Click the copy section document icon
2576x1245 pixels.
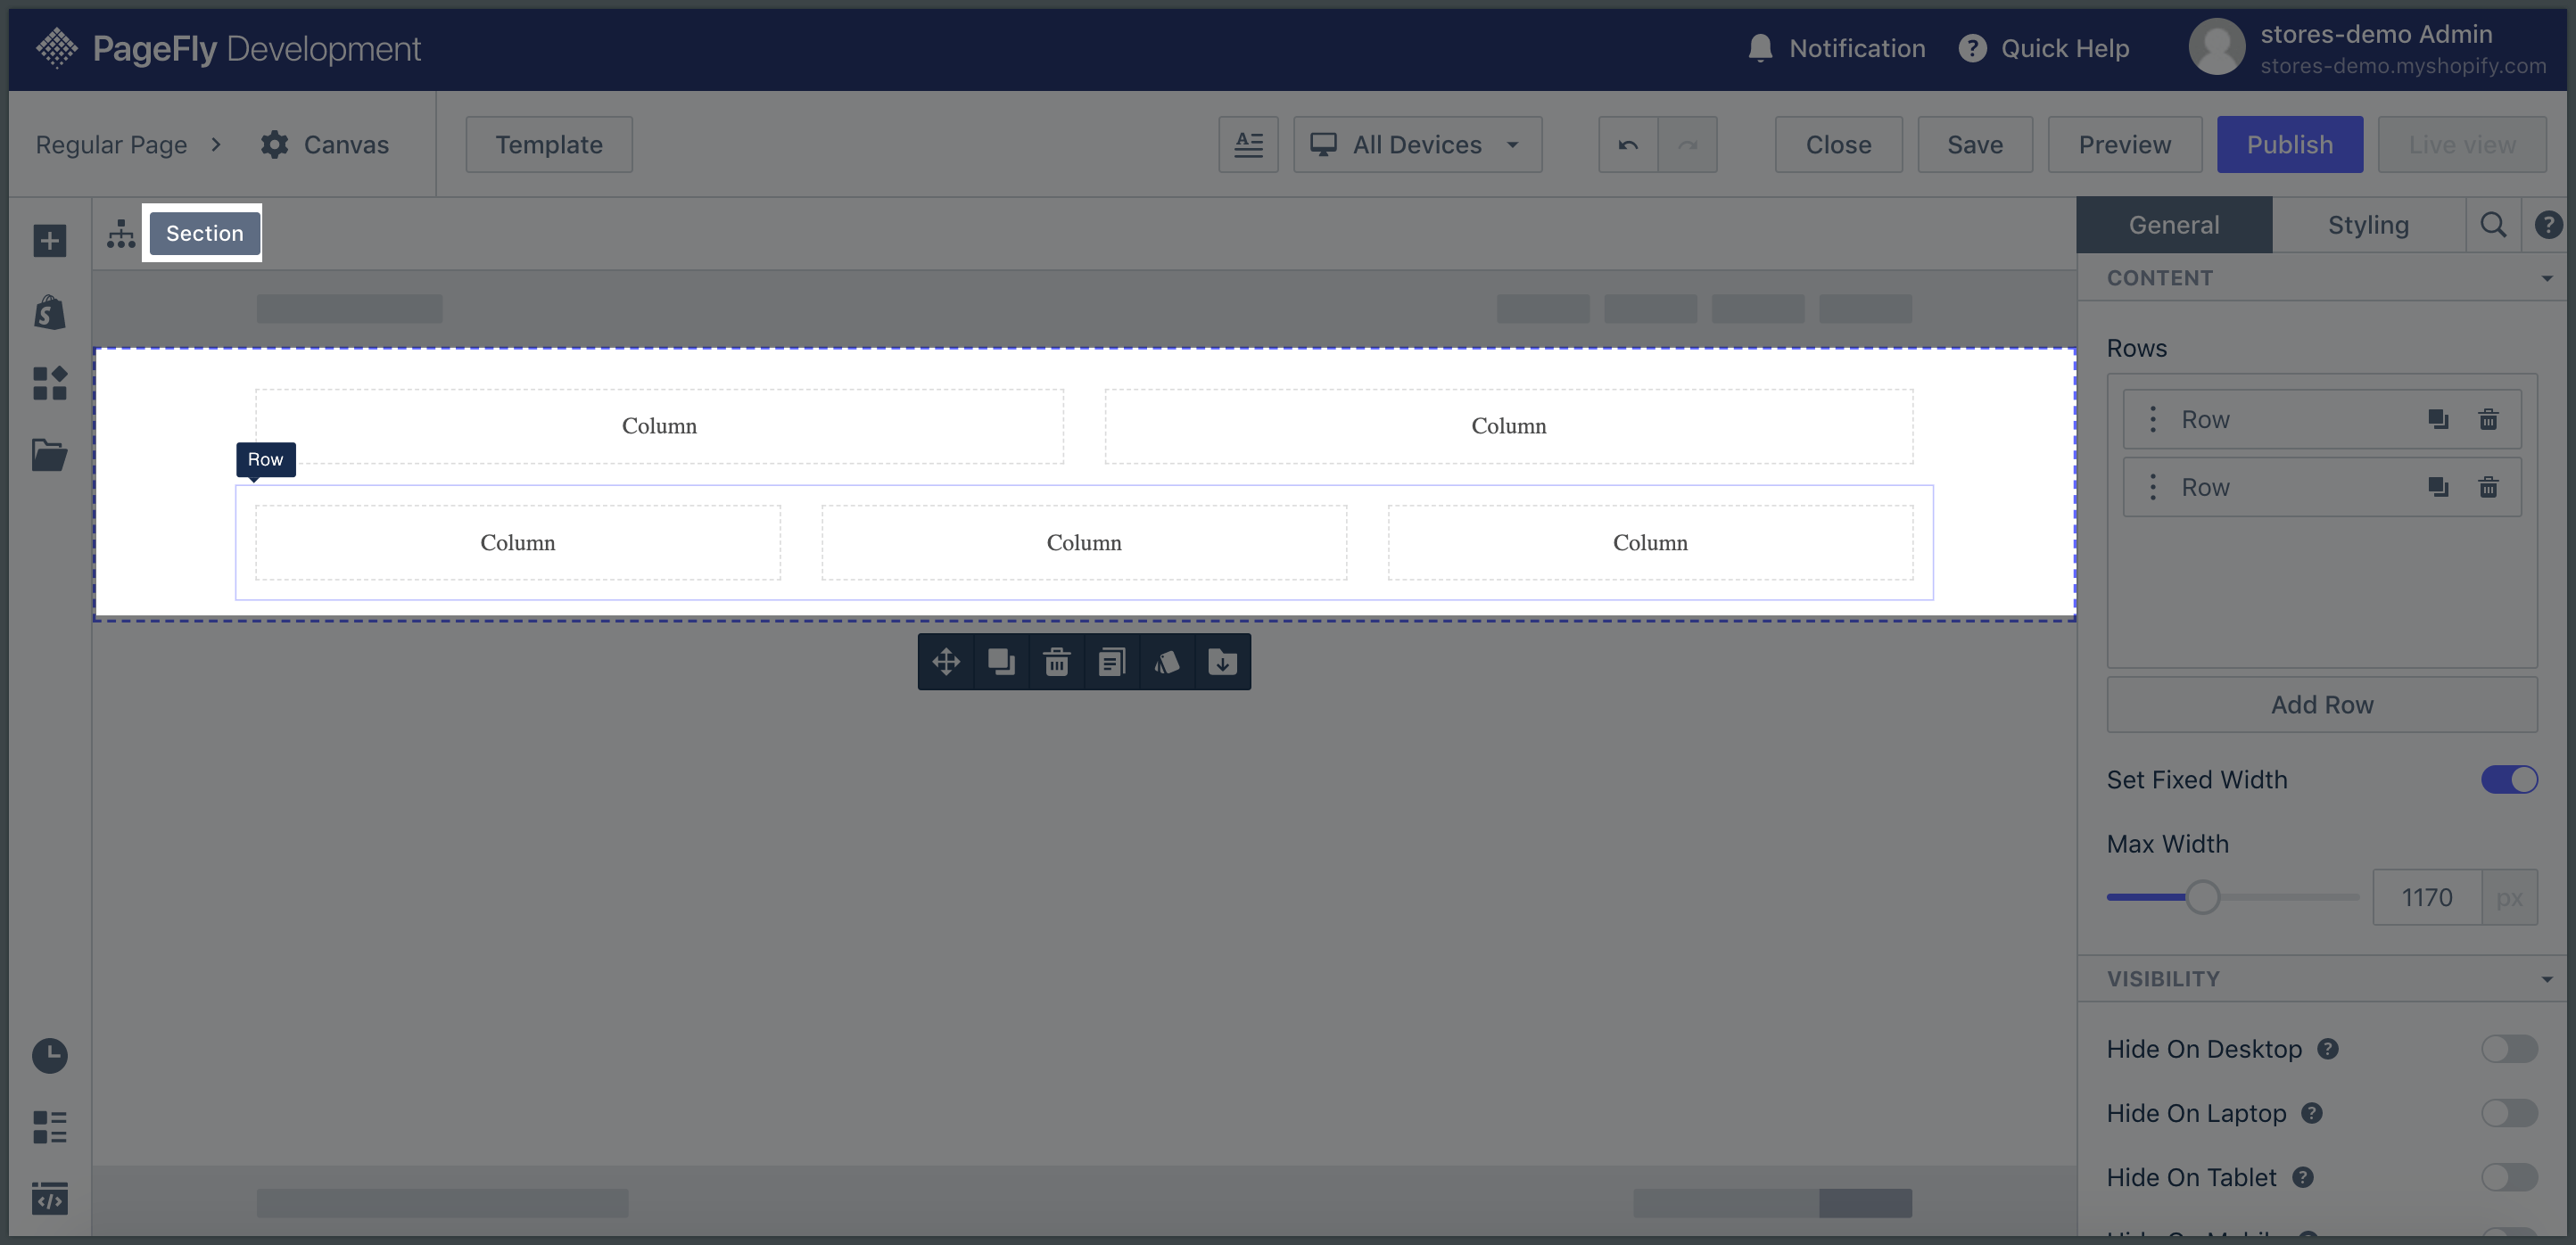coord(1112,661)
